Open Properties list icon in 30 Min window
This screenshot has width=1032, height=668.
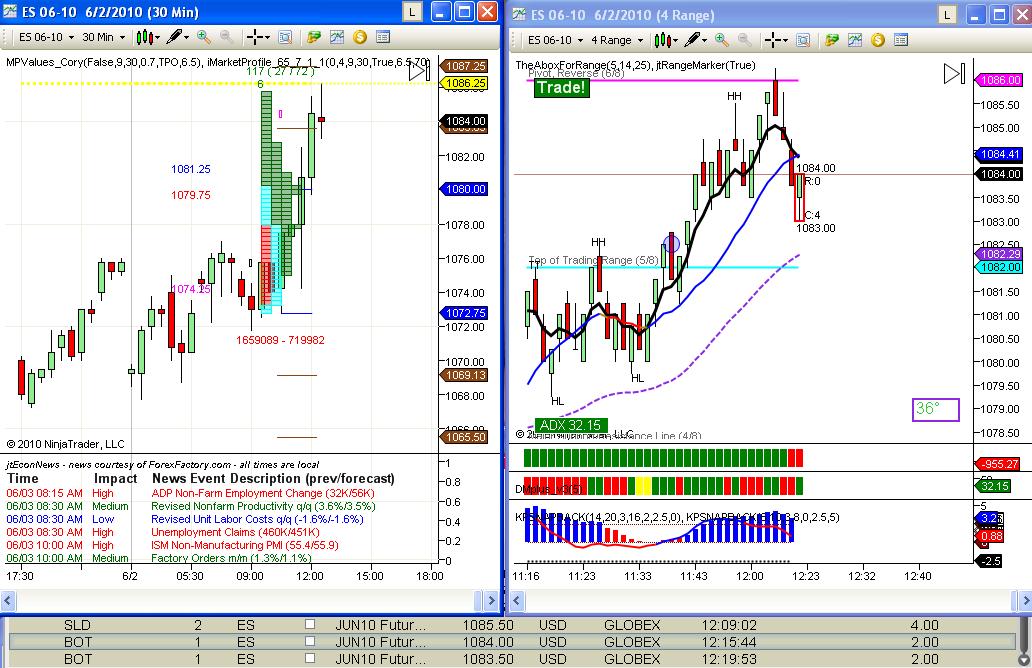coord(382,38)
